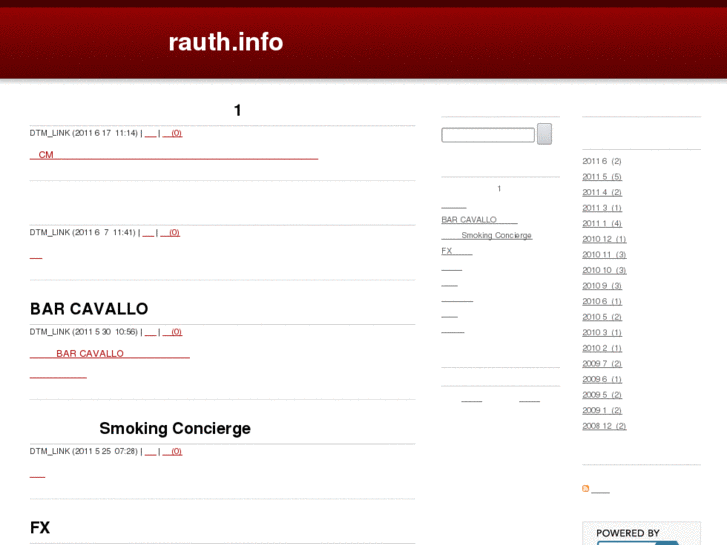
Task: Open comments (0) on 2011 6 17 post
Action: point(172,133)
